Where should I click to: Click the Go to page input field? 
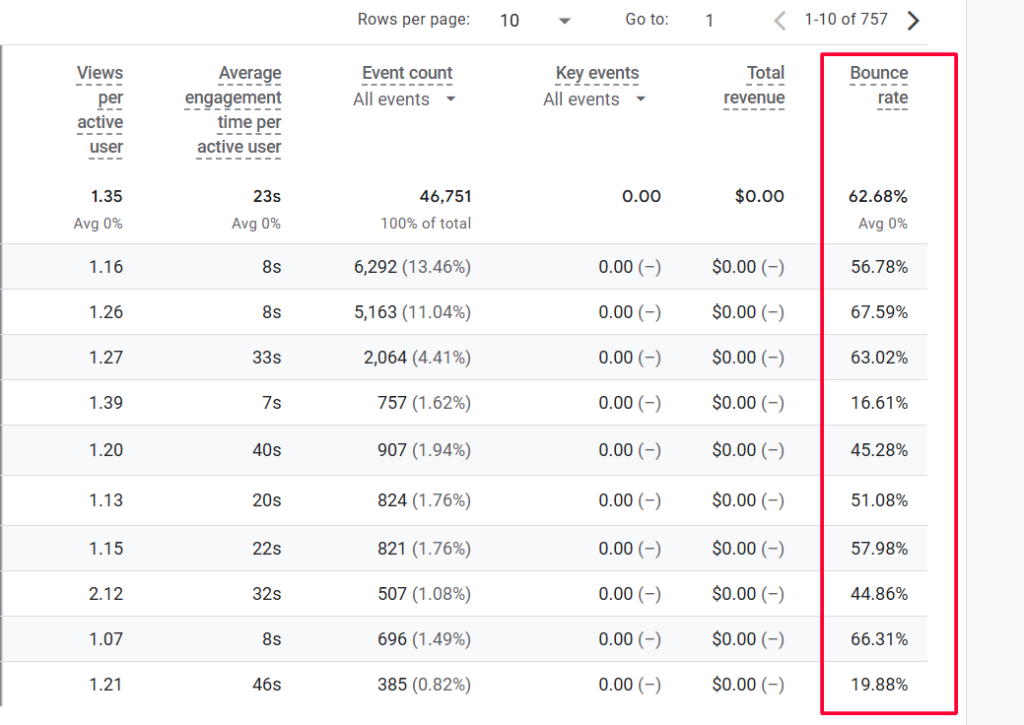coord(710,19)
